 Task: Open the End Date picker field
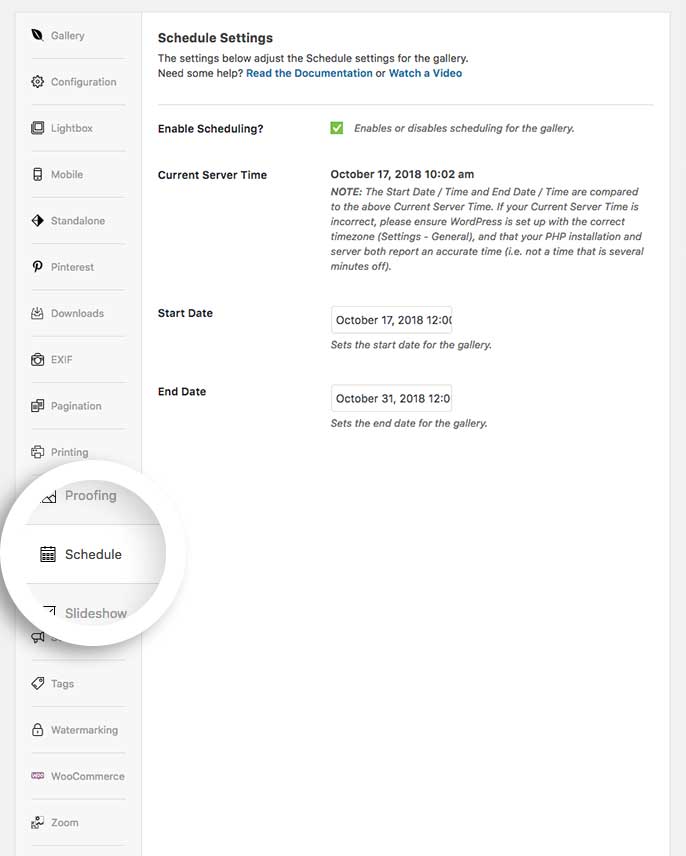point(391,397)
